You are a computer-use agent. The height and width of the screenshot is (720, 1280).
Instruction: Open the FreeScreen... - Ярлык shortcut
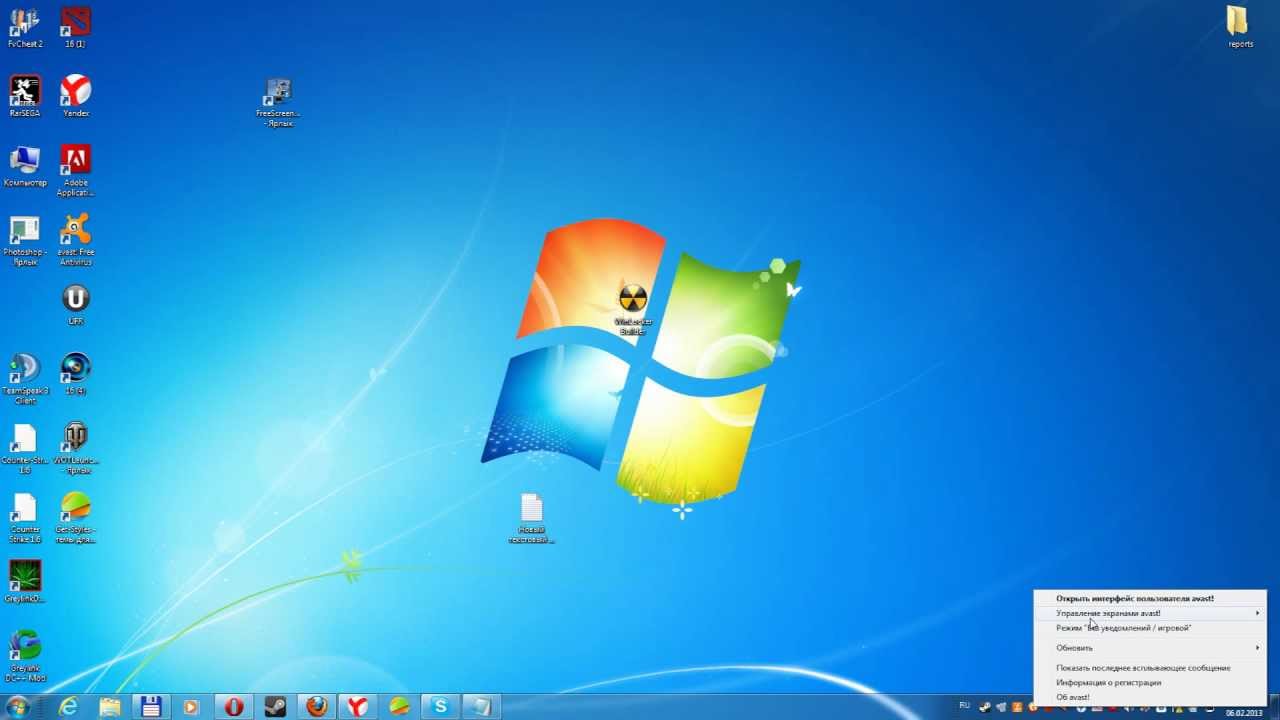click(x=277, y=103)
